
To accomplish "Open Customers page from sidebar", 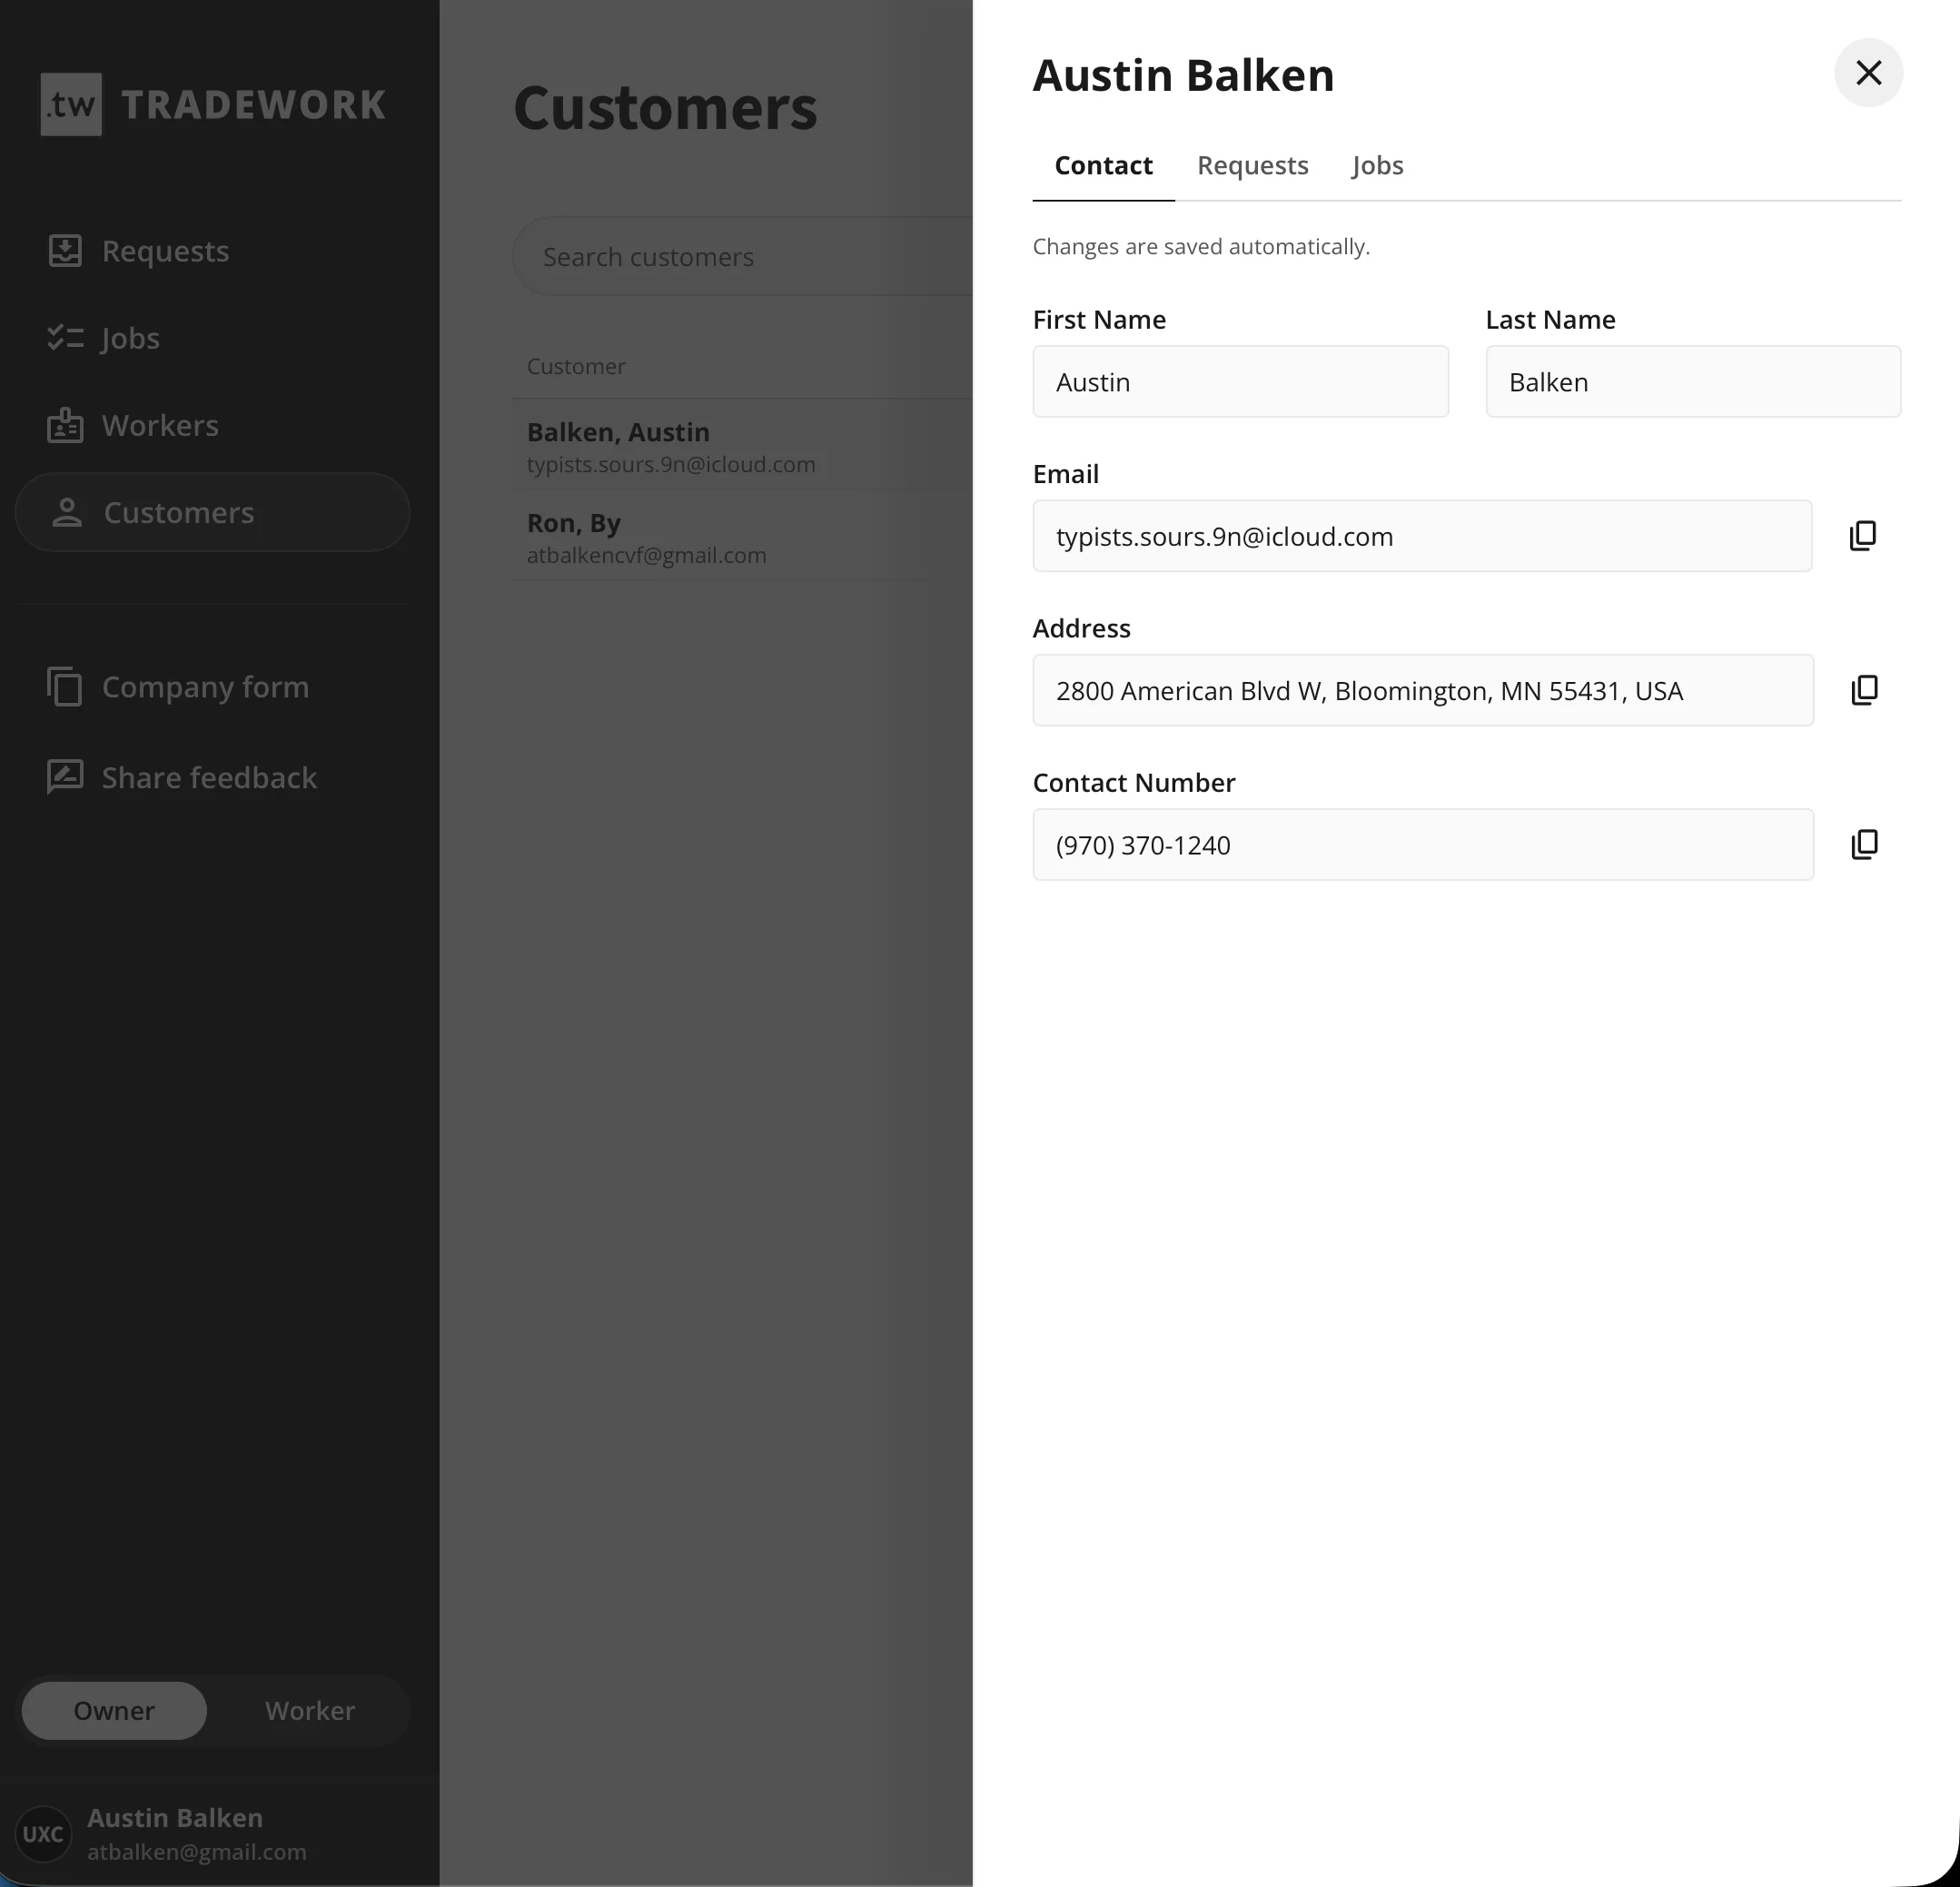I will pos(212,512).
